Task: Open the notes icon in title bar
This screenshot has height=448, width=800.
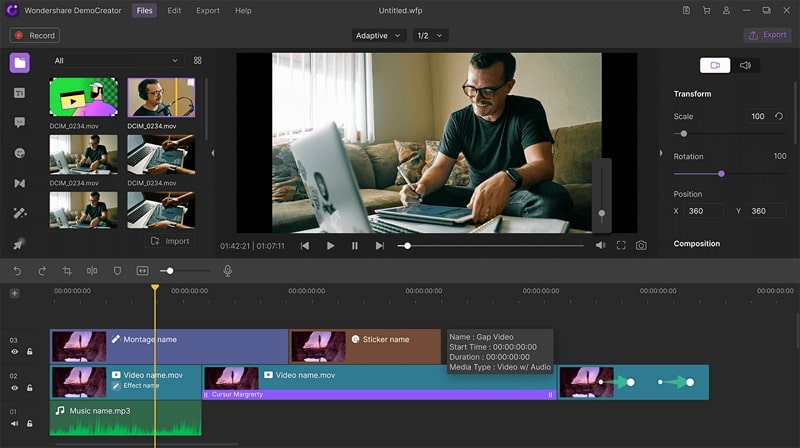Action: 686,10
